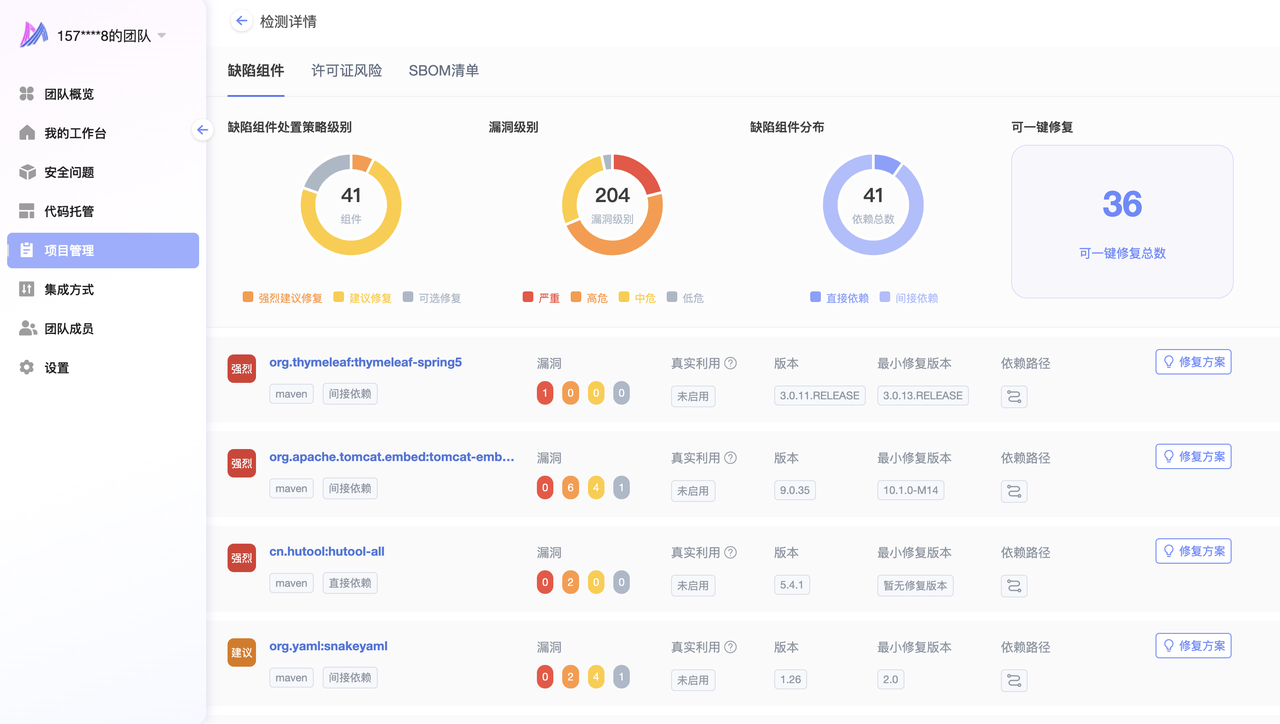Viewport: 1280px width, 724px height.
Task: Open dependency path icon for snakeyaml
Action: click(1013, 681)
